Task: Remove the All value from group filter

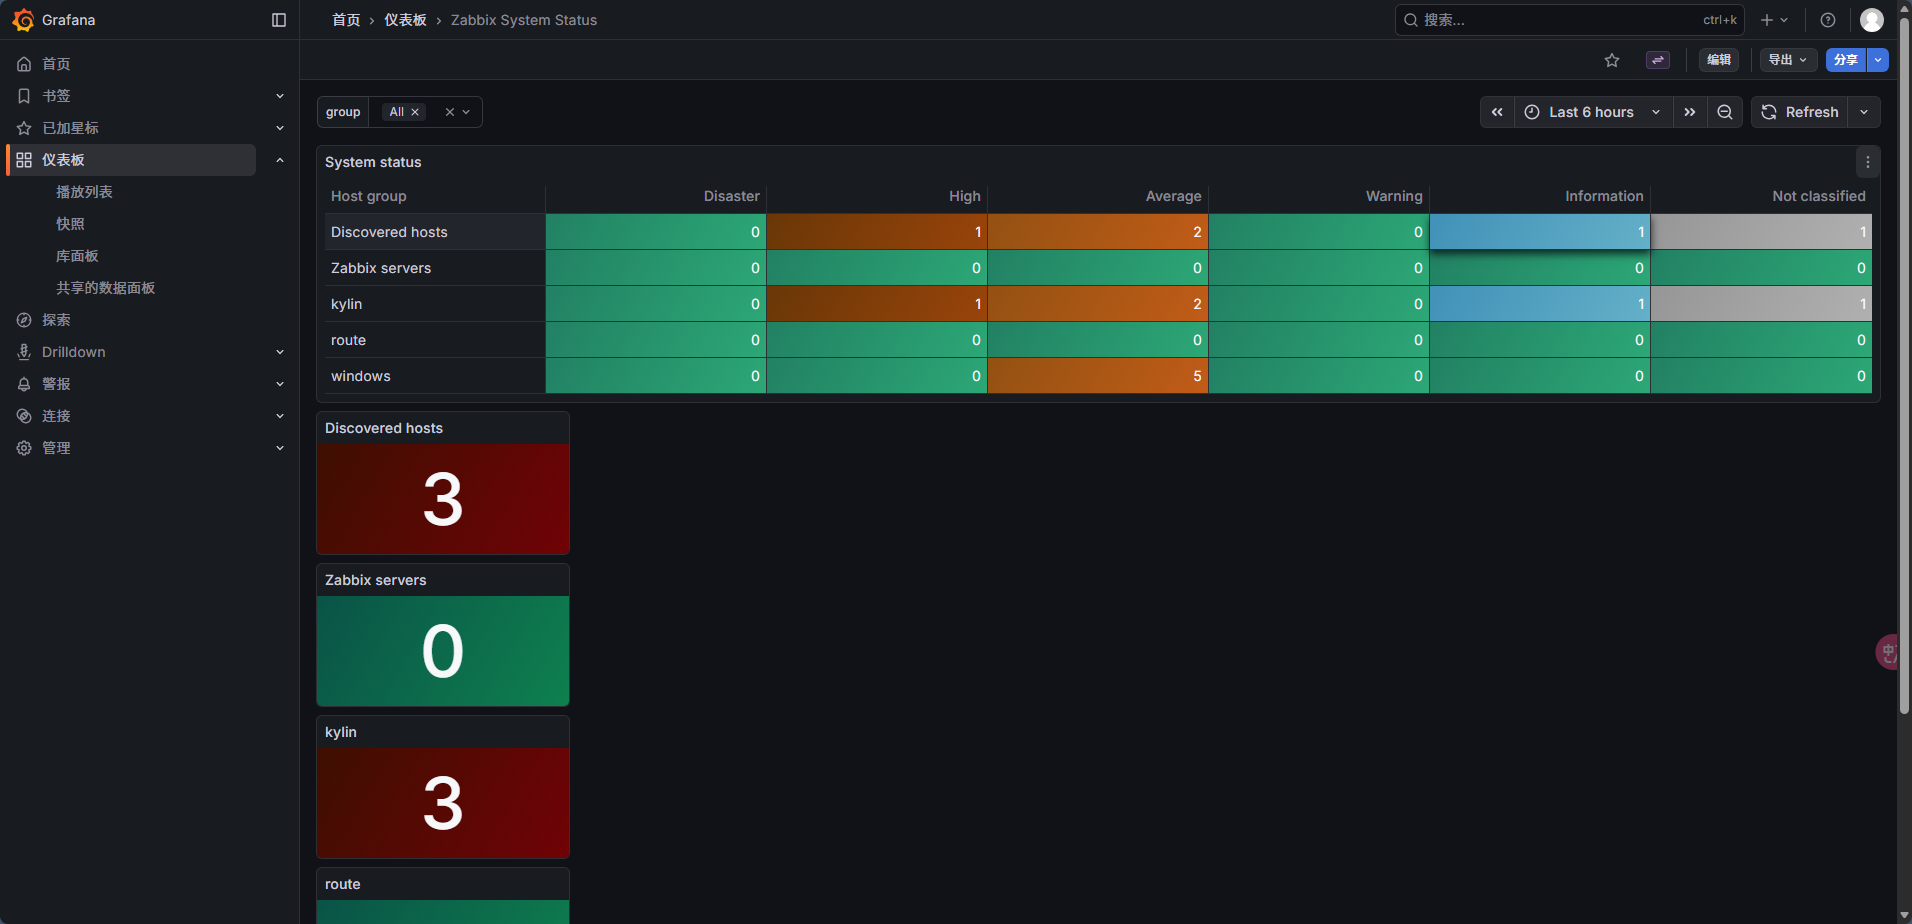Action: (x=415, y=112)
